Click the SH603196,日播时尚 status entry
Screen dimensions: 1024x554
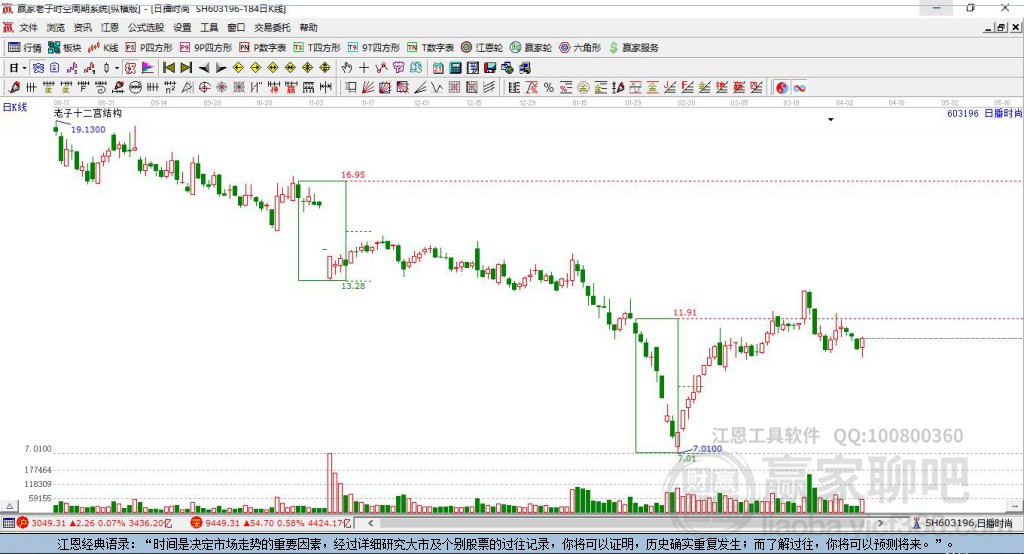click(x=963, y=523)
